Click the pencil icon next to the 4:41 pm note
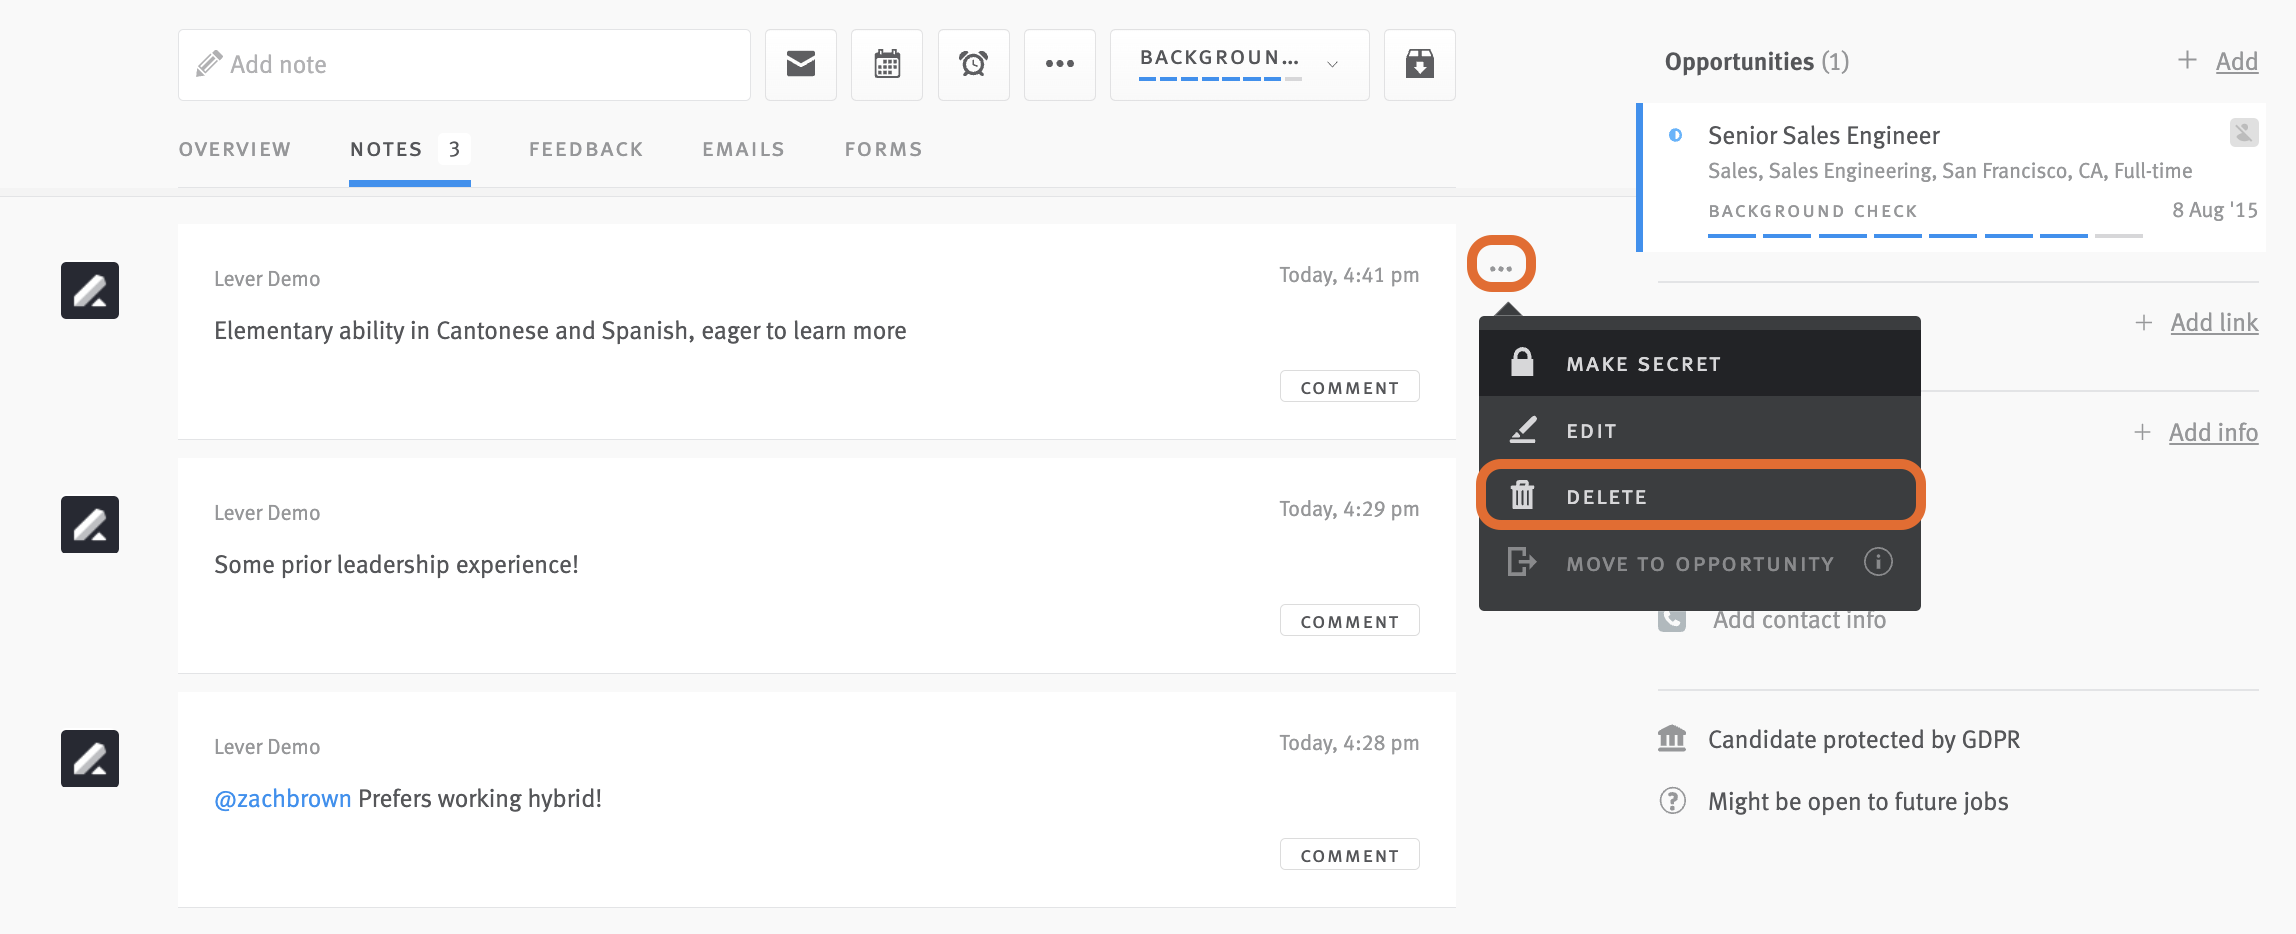 point(89,290)
